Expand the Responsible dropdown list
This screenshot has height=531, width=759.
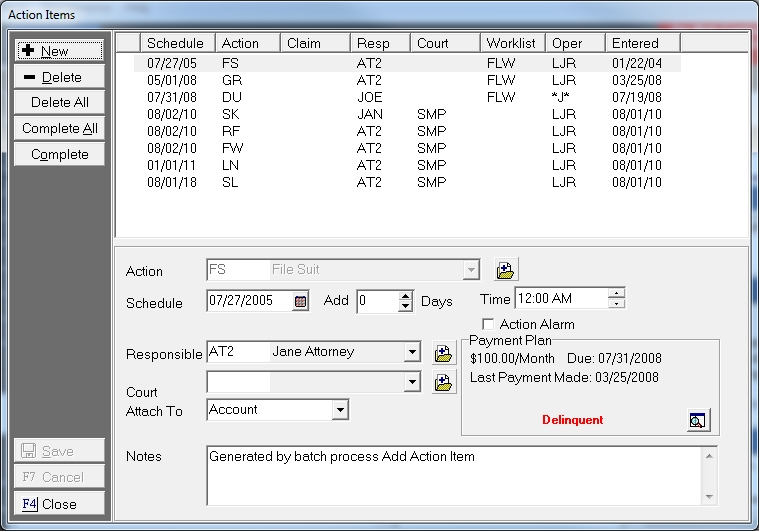pyautogui.click(x=412, y=352)
